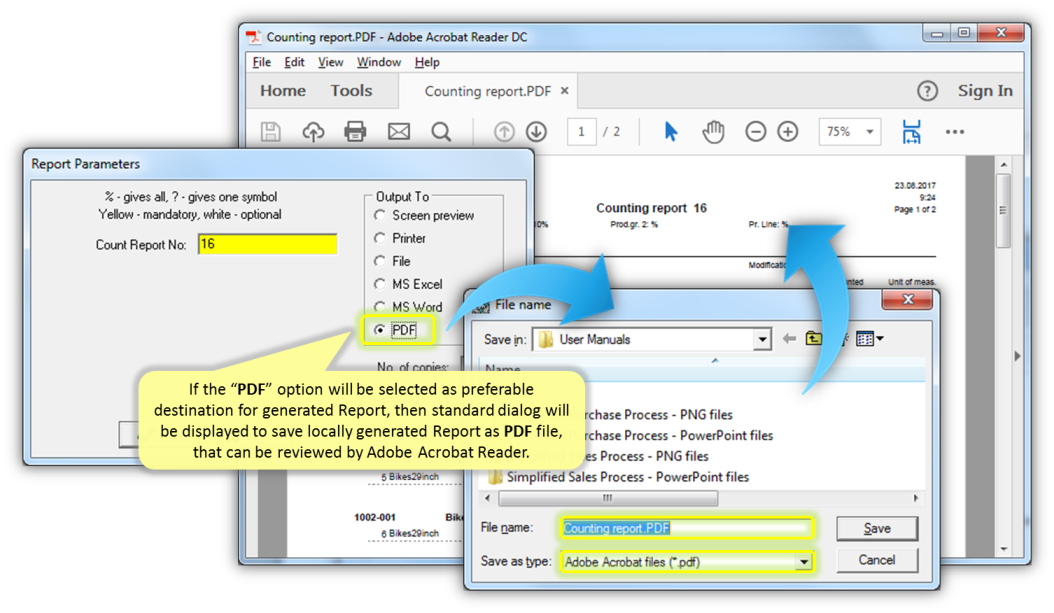The width and height of the screenshot is (1054, 613).
Task: Click the Up One Level folder icon
Action: (813, 338)
